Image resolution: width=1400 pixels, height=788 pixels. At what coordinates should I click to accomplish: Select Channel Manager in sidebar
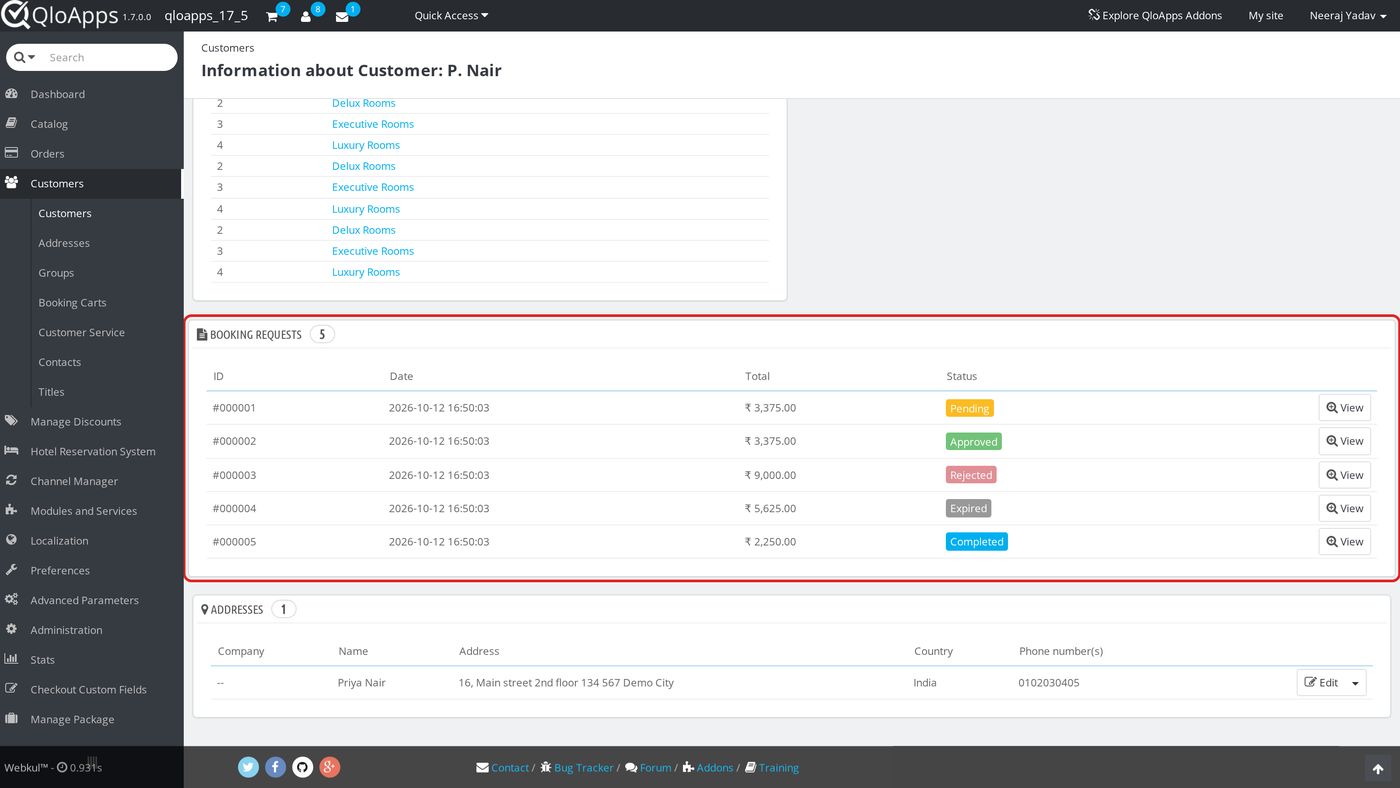74,481
